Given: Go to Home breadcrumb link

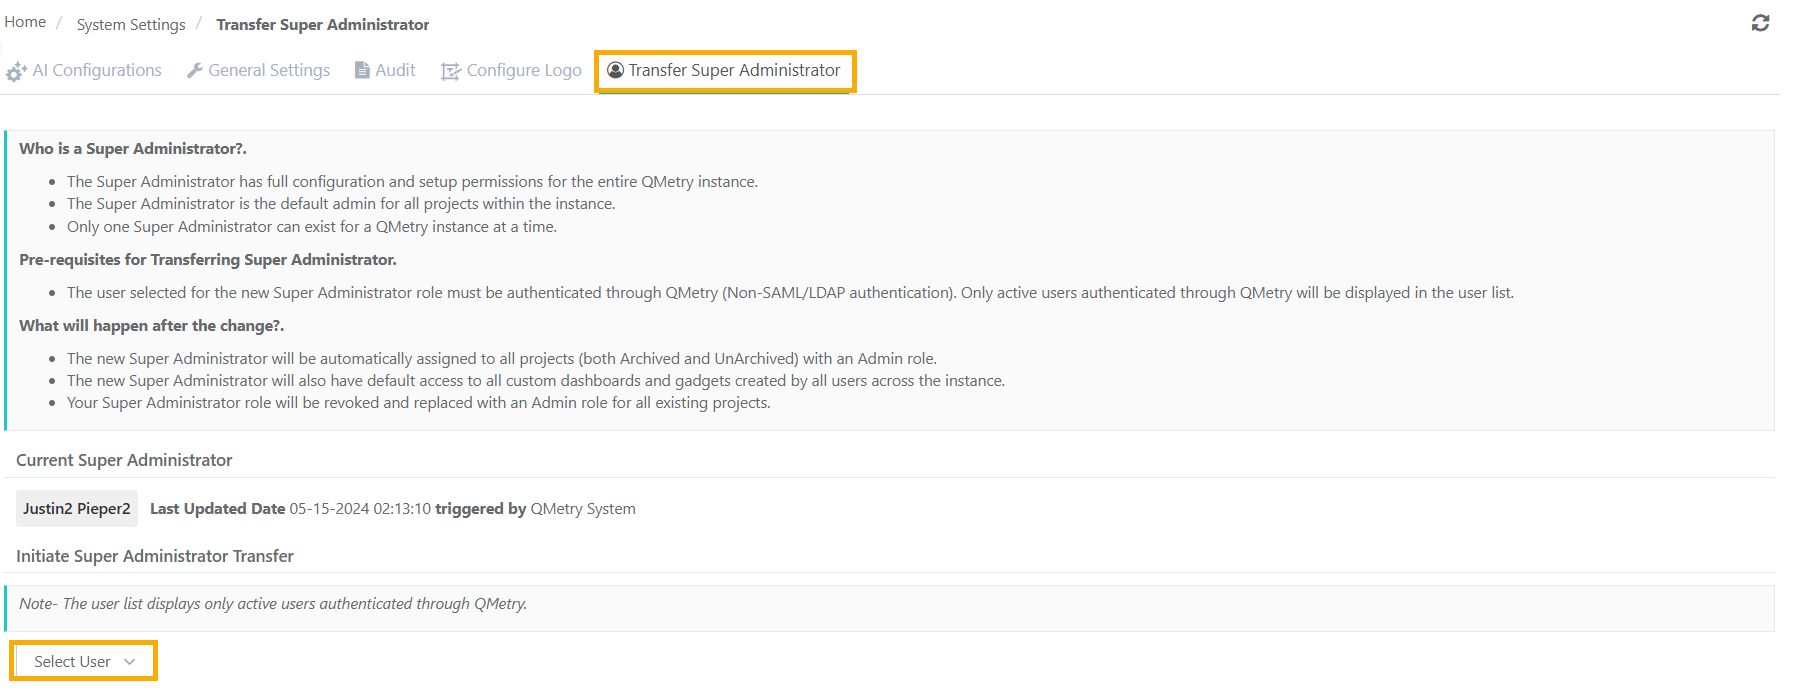Looking at the screenshot, I should [x=25, y=22].
